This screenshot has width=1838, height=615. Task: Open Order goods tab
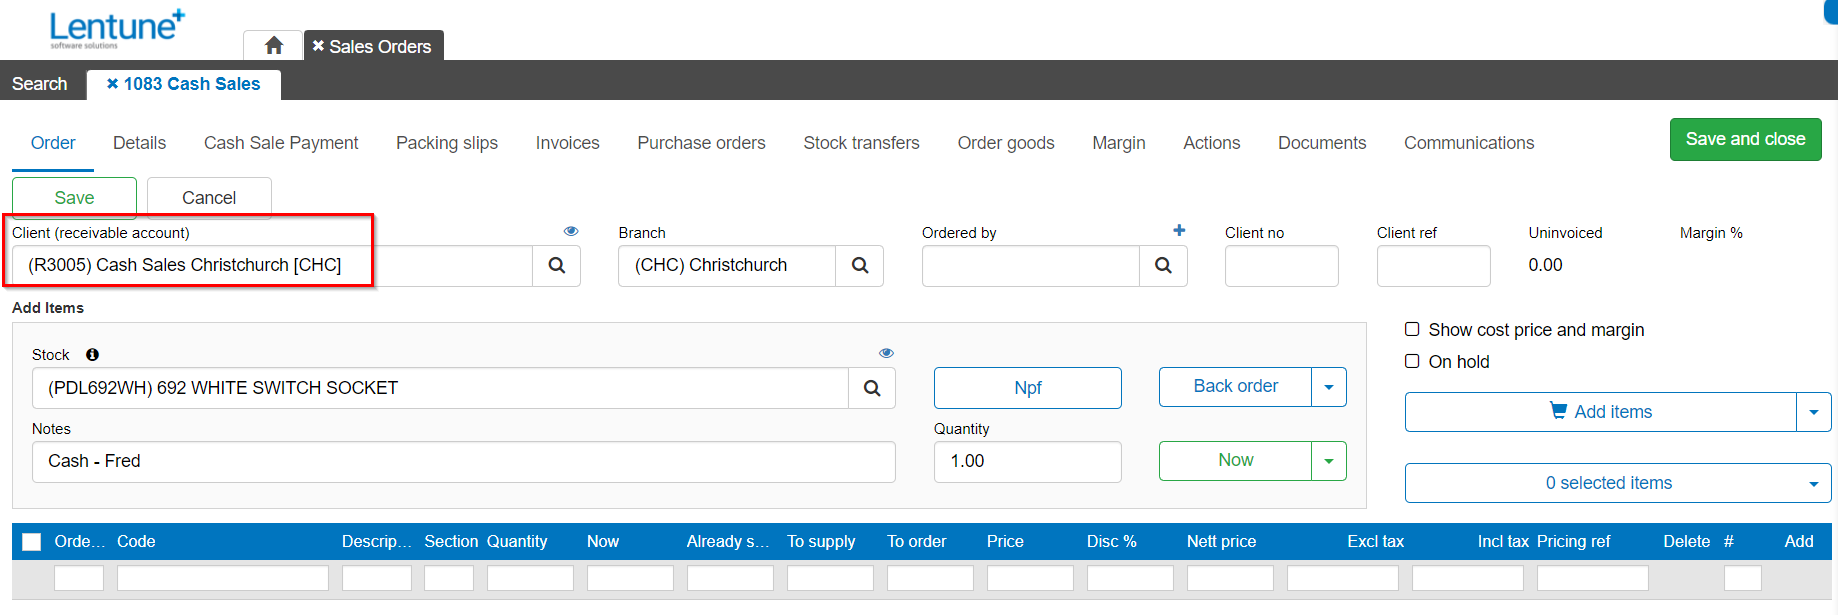(x=1006, y=143)
